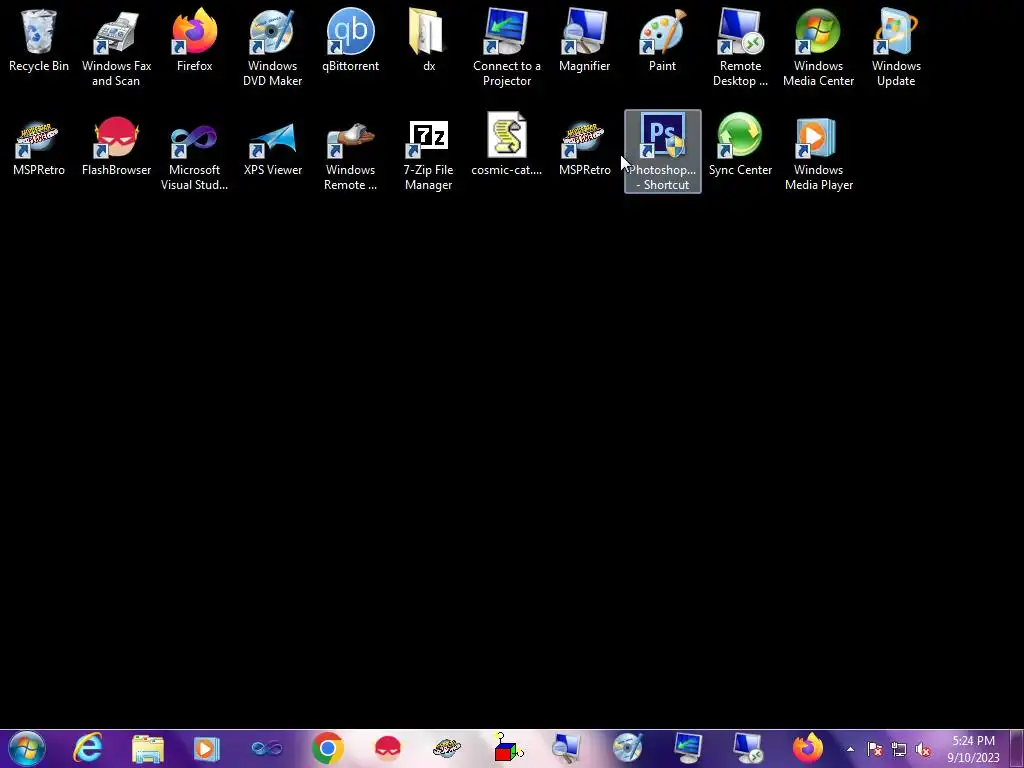Open Remote Desktop Connection from taskbar
Image resolution: width=1024 pixels, height=768 pixels.
(748, 748)
